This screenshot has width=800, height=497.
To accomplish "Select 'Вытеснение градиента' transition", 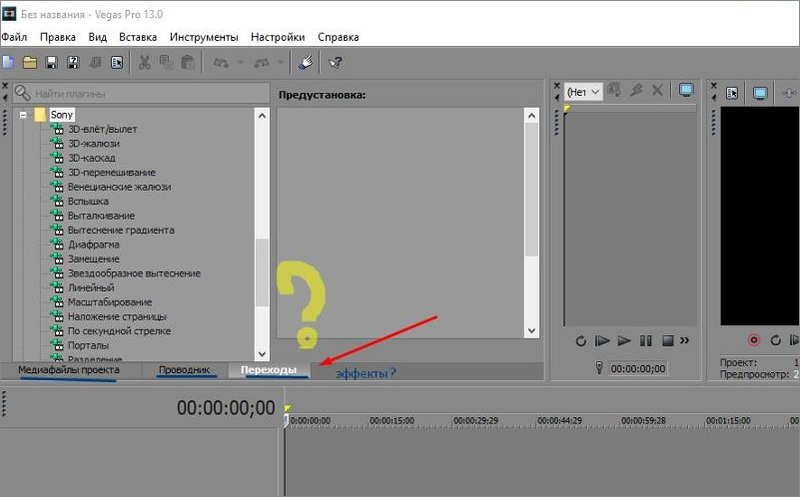I will point(121,230).
